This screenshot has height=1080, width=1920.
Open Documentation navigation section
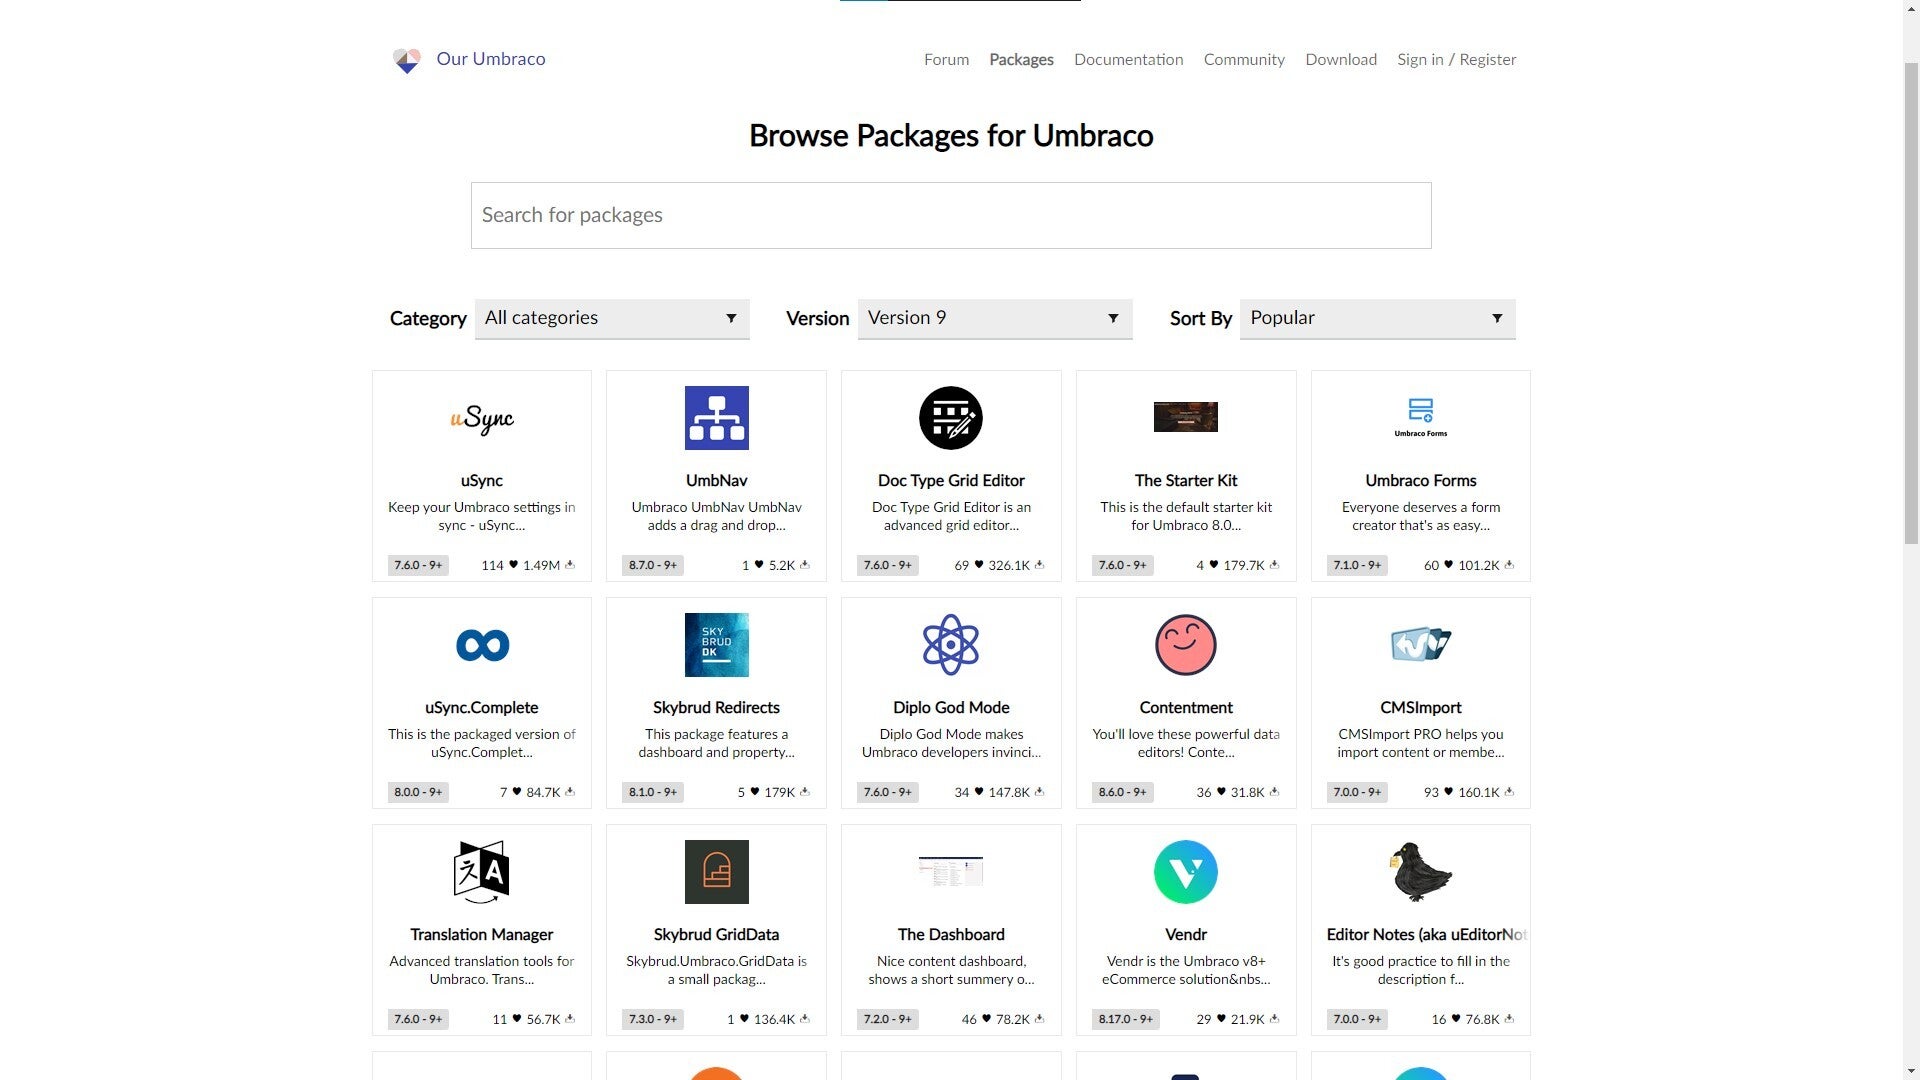click(1129, 59)
